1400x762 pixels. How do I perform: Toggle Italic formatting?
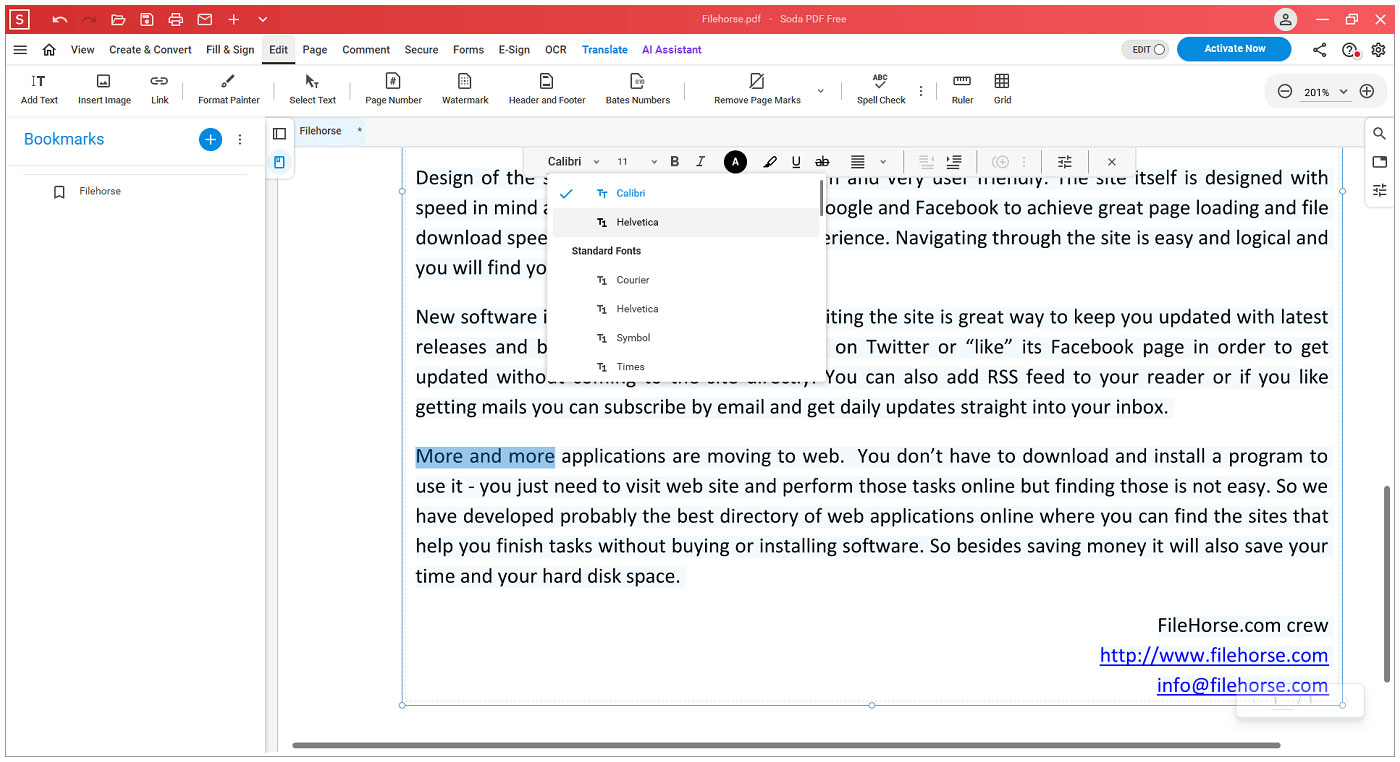pyautogui.click(x=700, y=162)
